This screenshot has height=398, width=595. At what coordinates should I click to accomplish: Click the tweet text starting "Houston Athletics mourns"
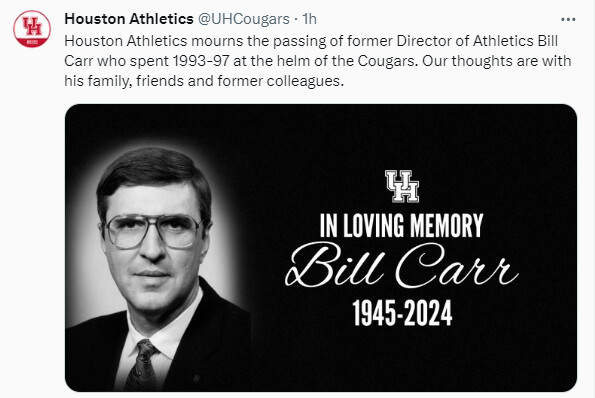(x=318, y=61)
